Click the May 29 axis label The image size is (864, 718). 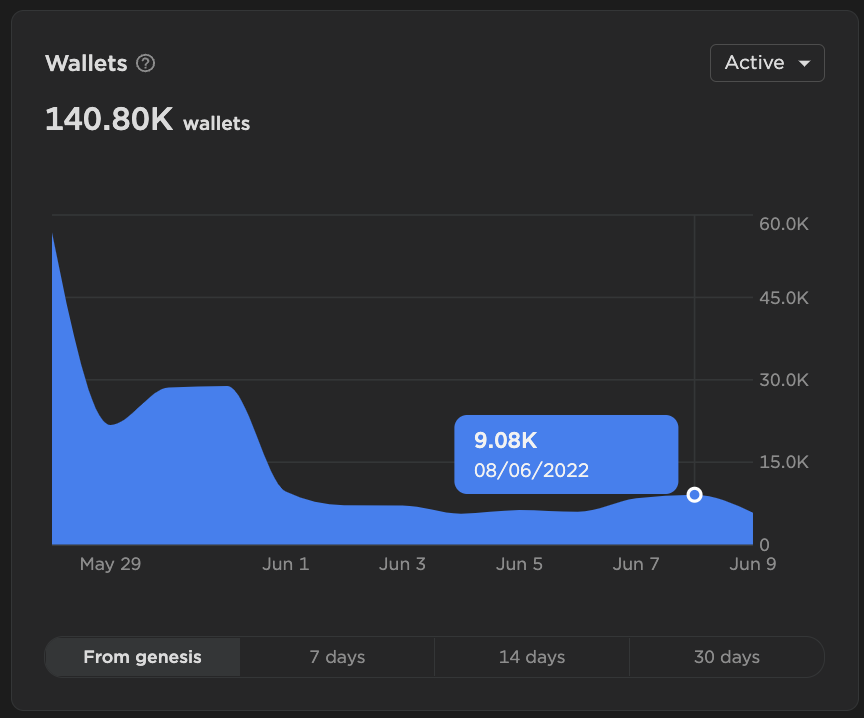110,564
